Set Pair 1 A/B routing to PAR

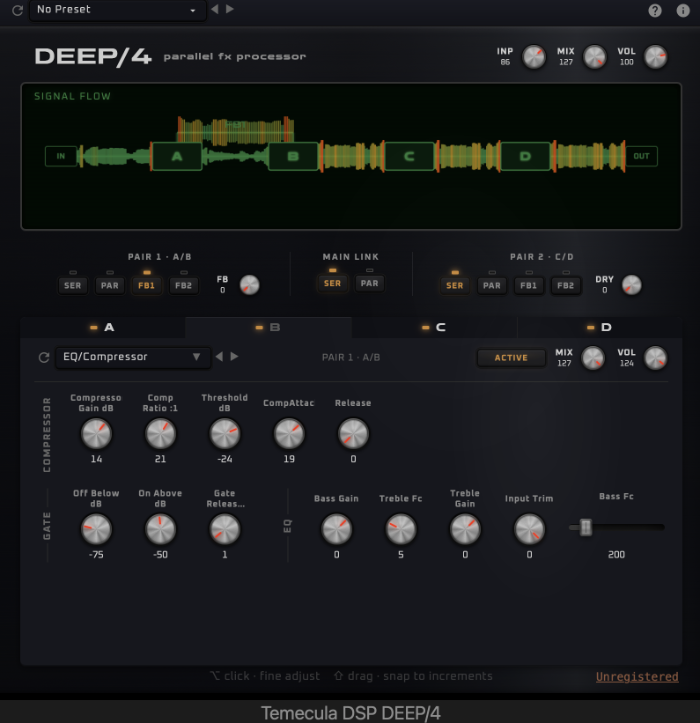[x=110, y=285]
